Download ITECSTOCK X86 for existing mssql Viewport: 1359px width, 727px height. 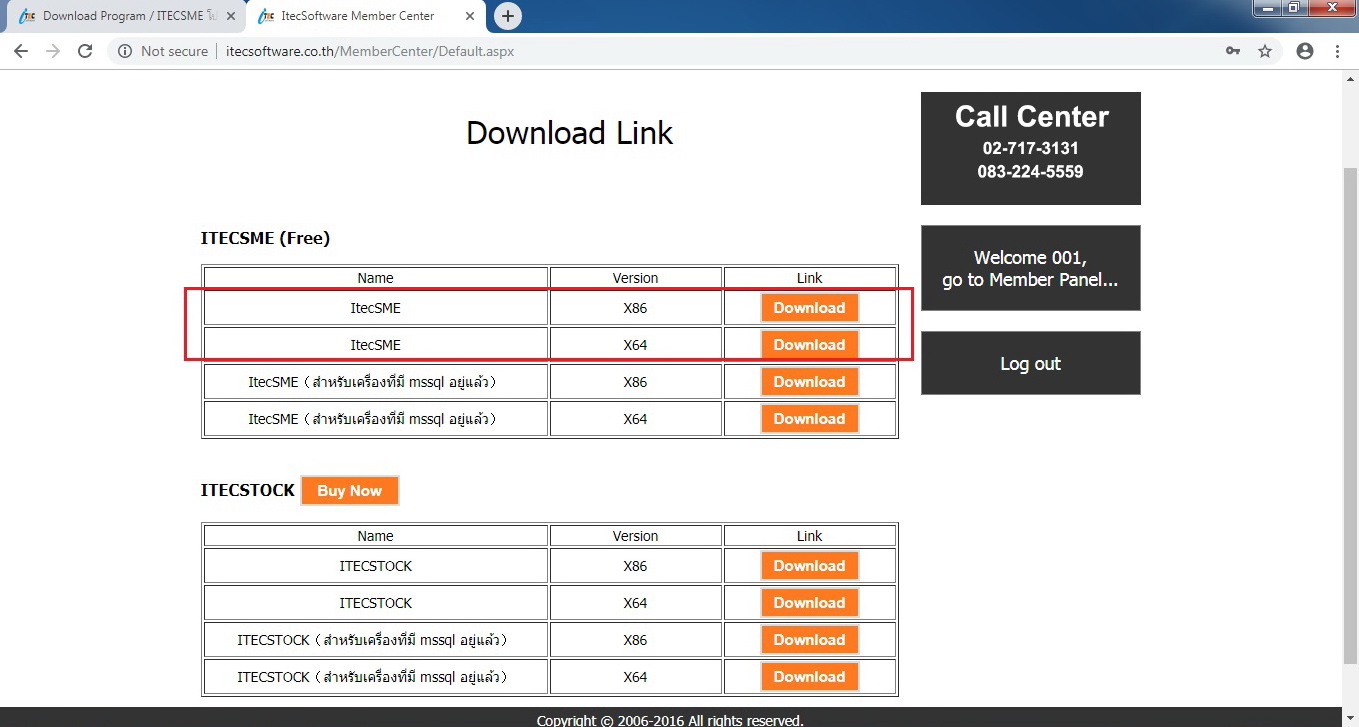[x=809, y=640]
